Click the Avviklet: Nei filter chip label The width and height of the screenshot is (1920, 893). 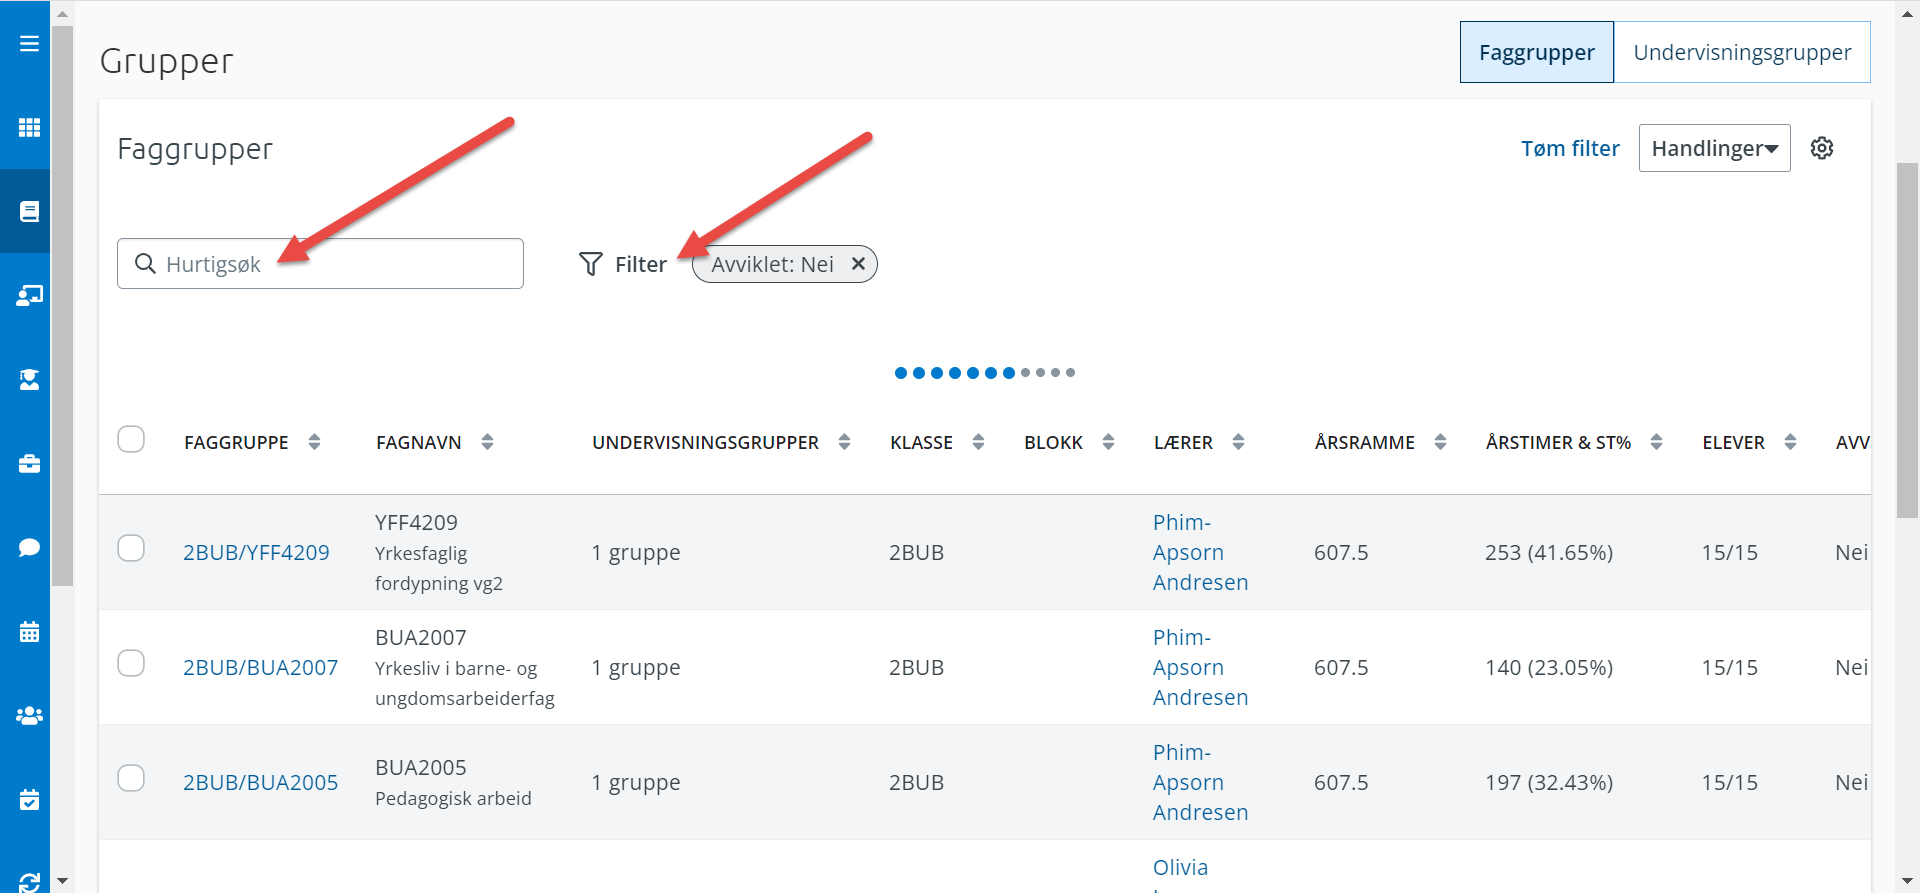pos(772,264)
